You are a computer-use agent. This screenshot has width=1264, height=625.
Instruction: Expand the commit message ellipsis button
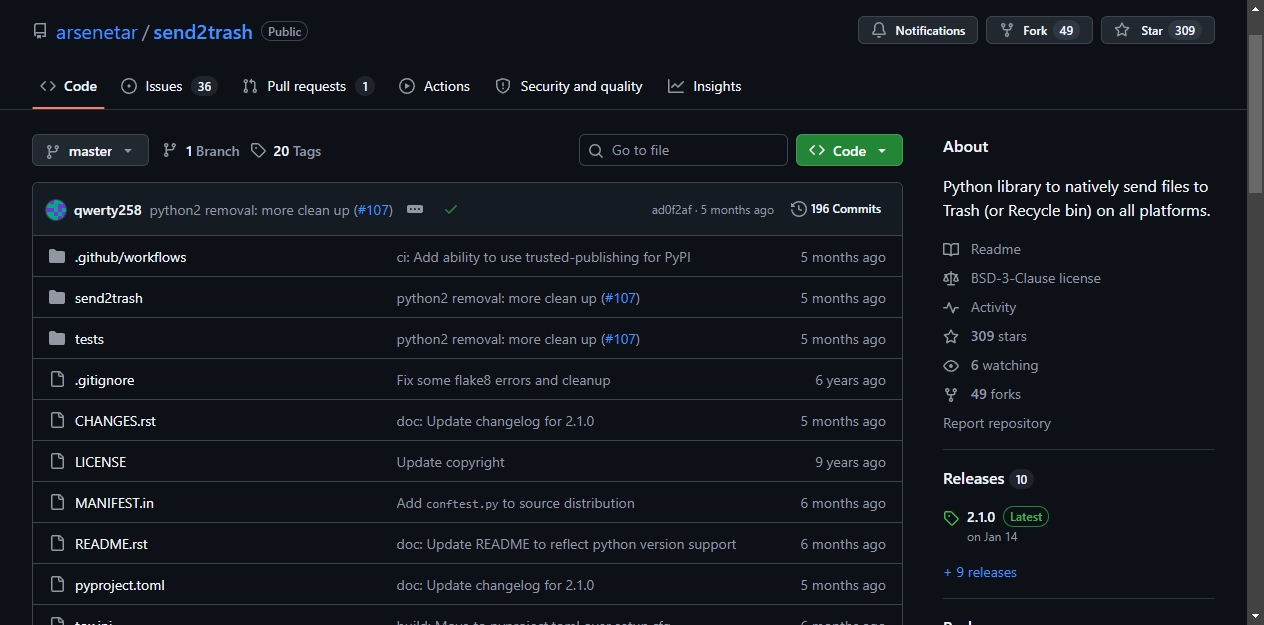(x=415, y=209)
